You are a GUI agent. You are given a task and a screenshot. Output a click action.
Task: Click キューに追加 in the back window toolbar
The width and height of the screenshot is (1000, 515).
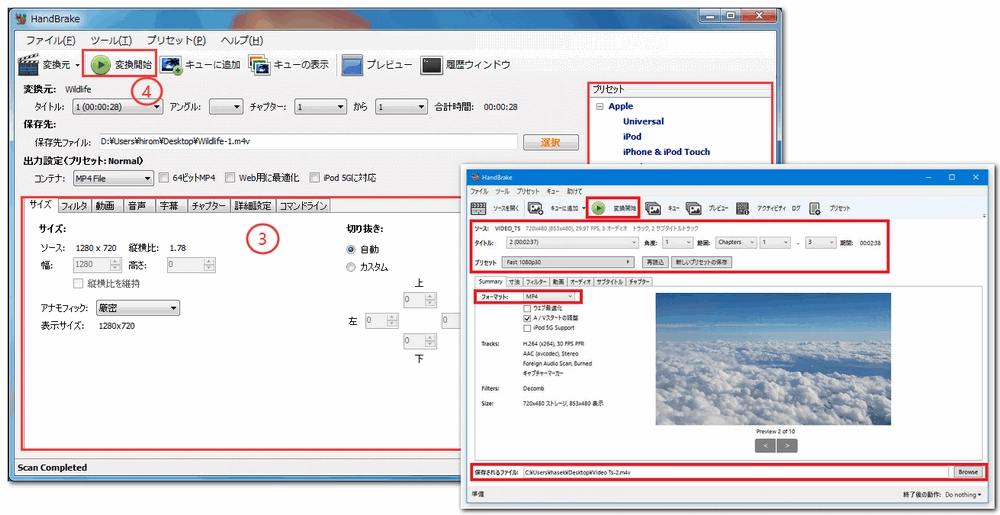pos(201,64)
